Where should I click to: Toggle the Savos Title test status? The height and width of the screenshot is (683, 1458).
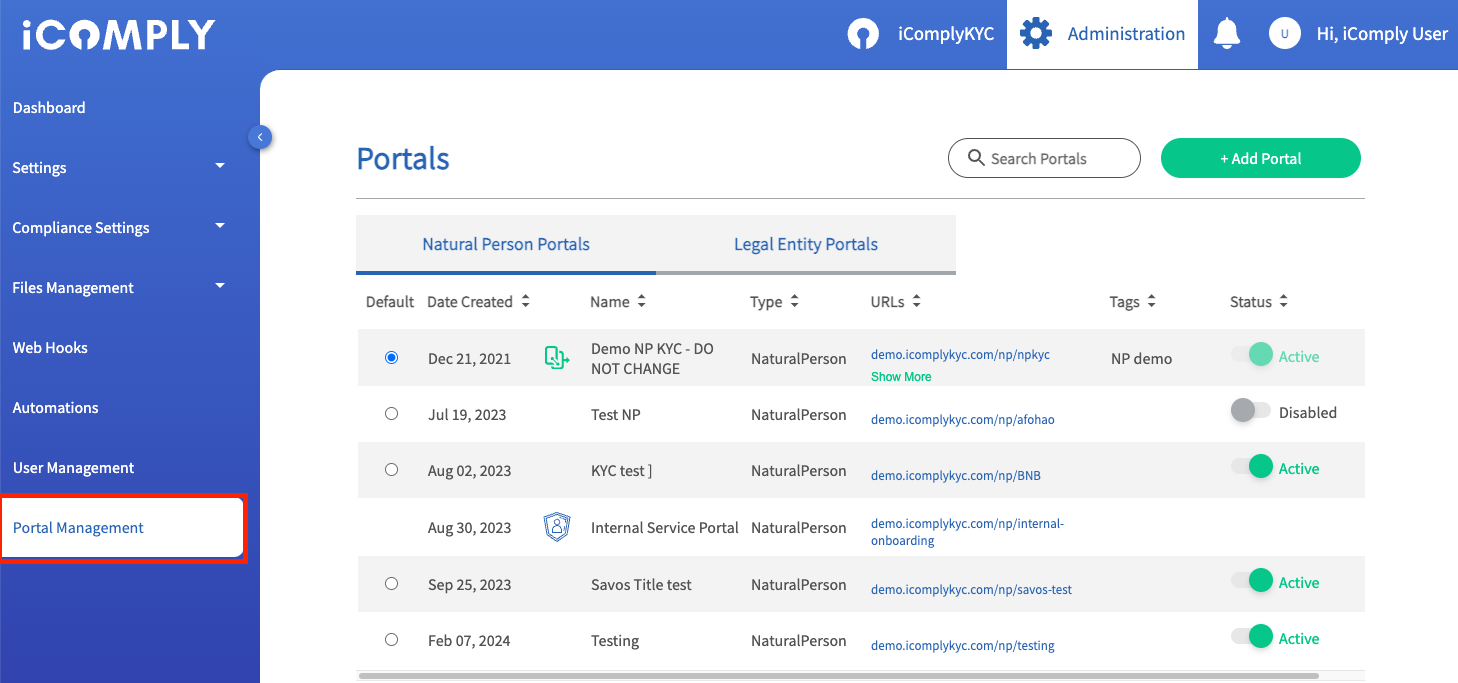click(x=1252, y=581)
